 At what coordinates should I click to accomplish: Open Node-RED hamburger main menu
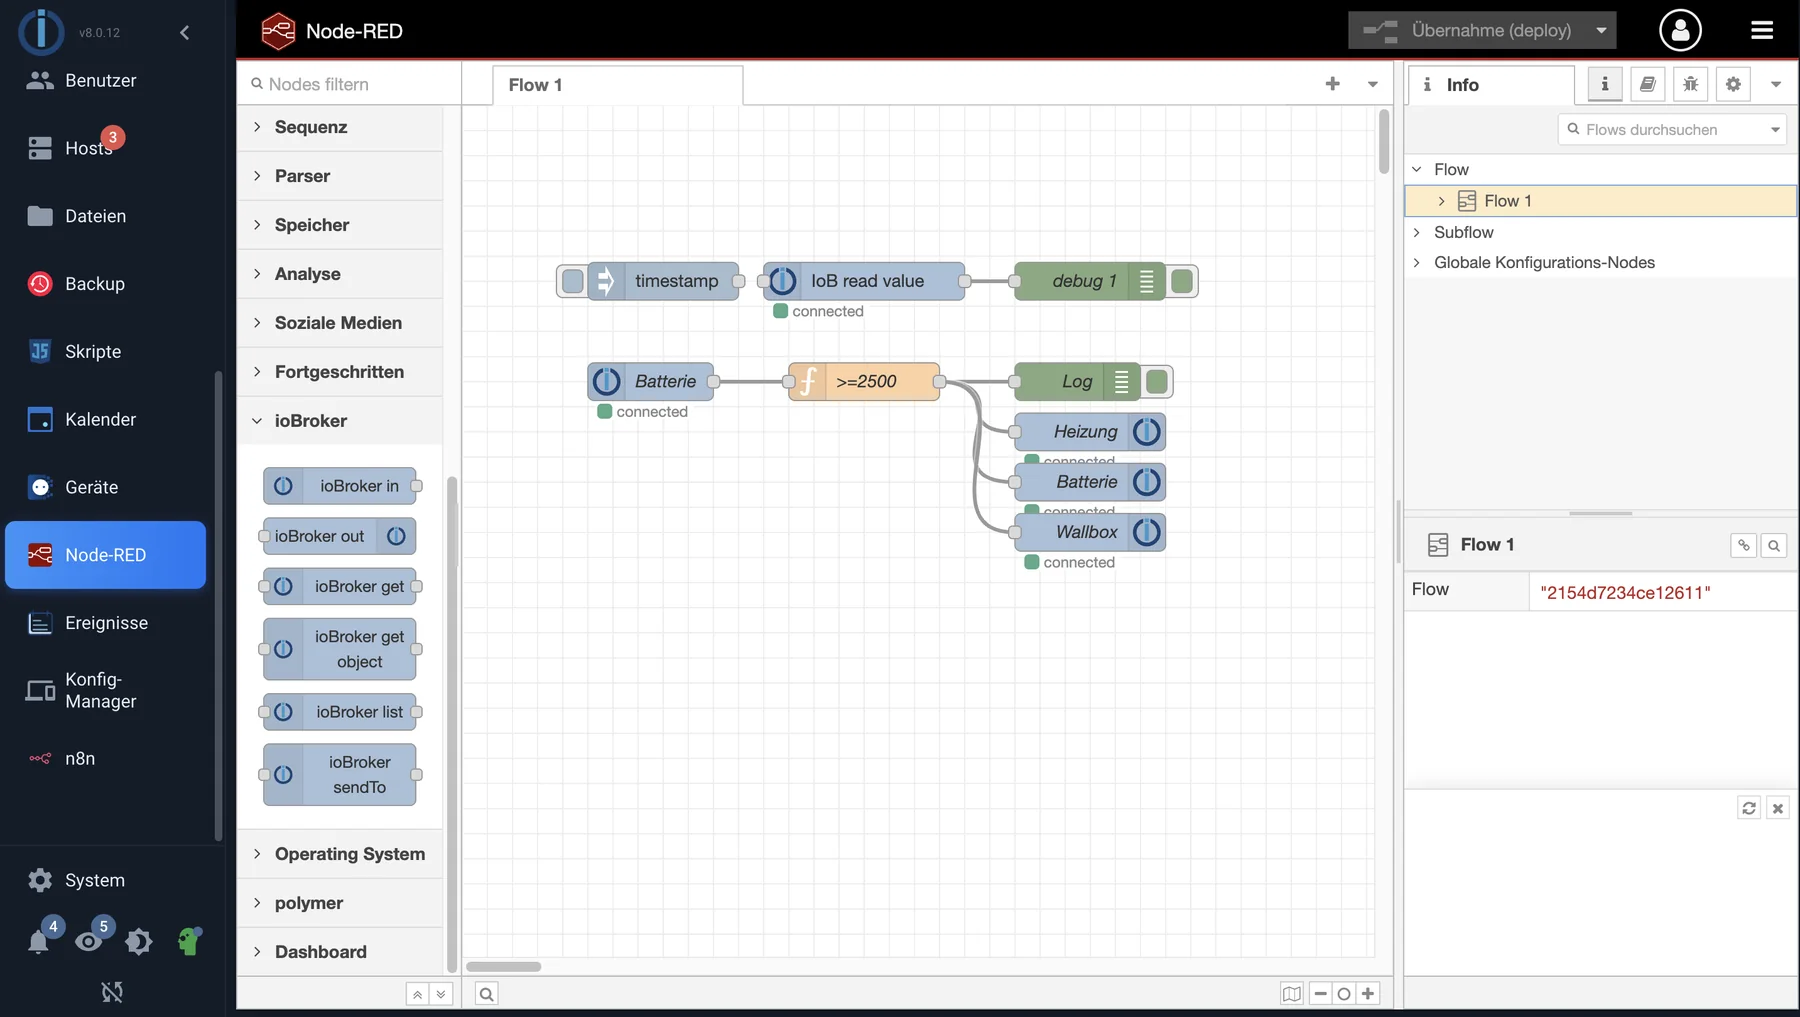coord(1762,30)
